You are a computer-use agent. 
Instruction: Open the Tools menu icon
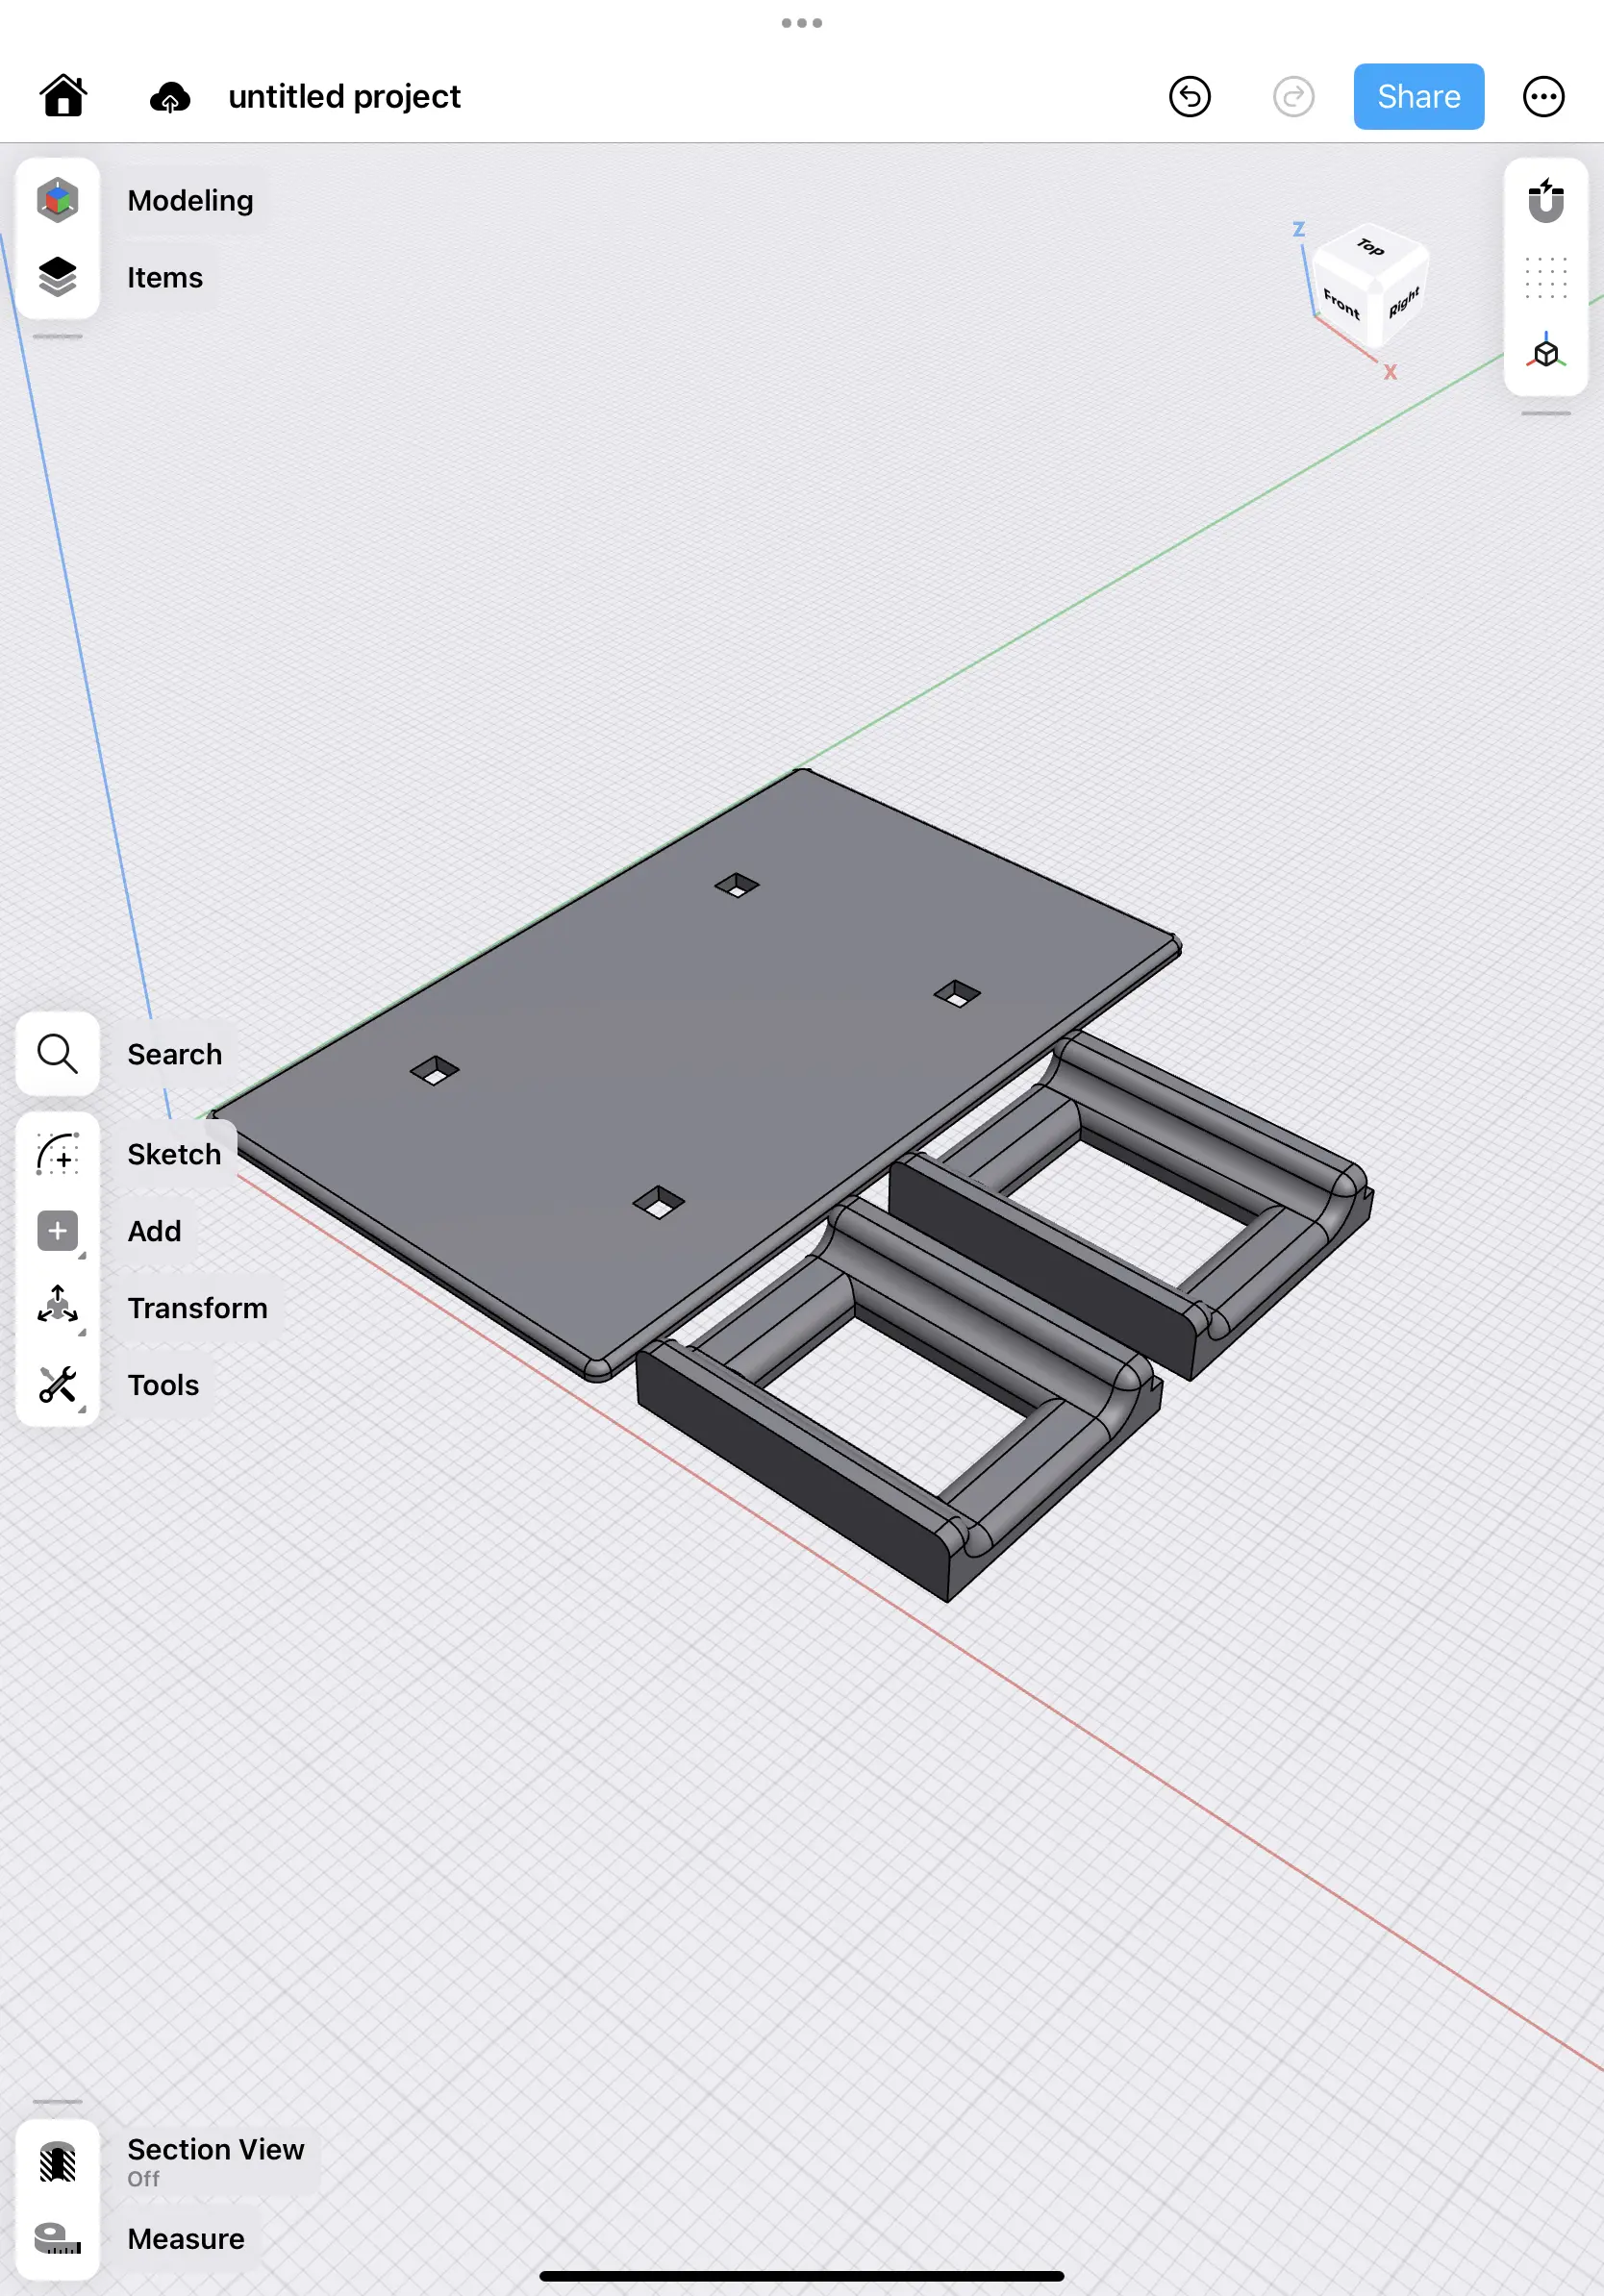tap(57, 1385)
